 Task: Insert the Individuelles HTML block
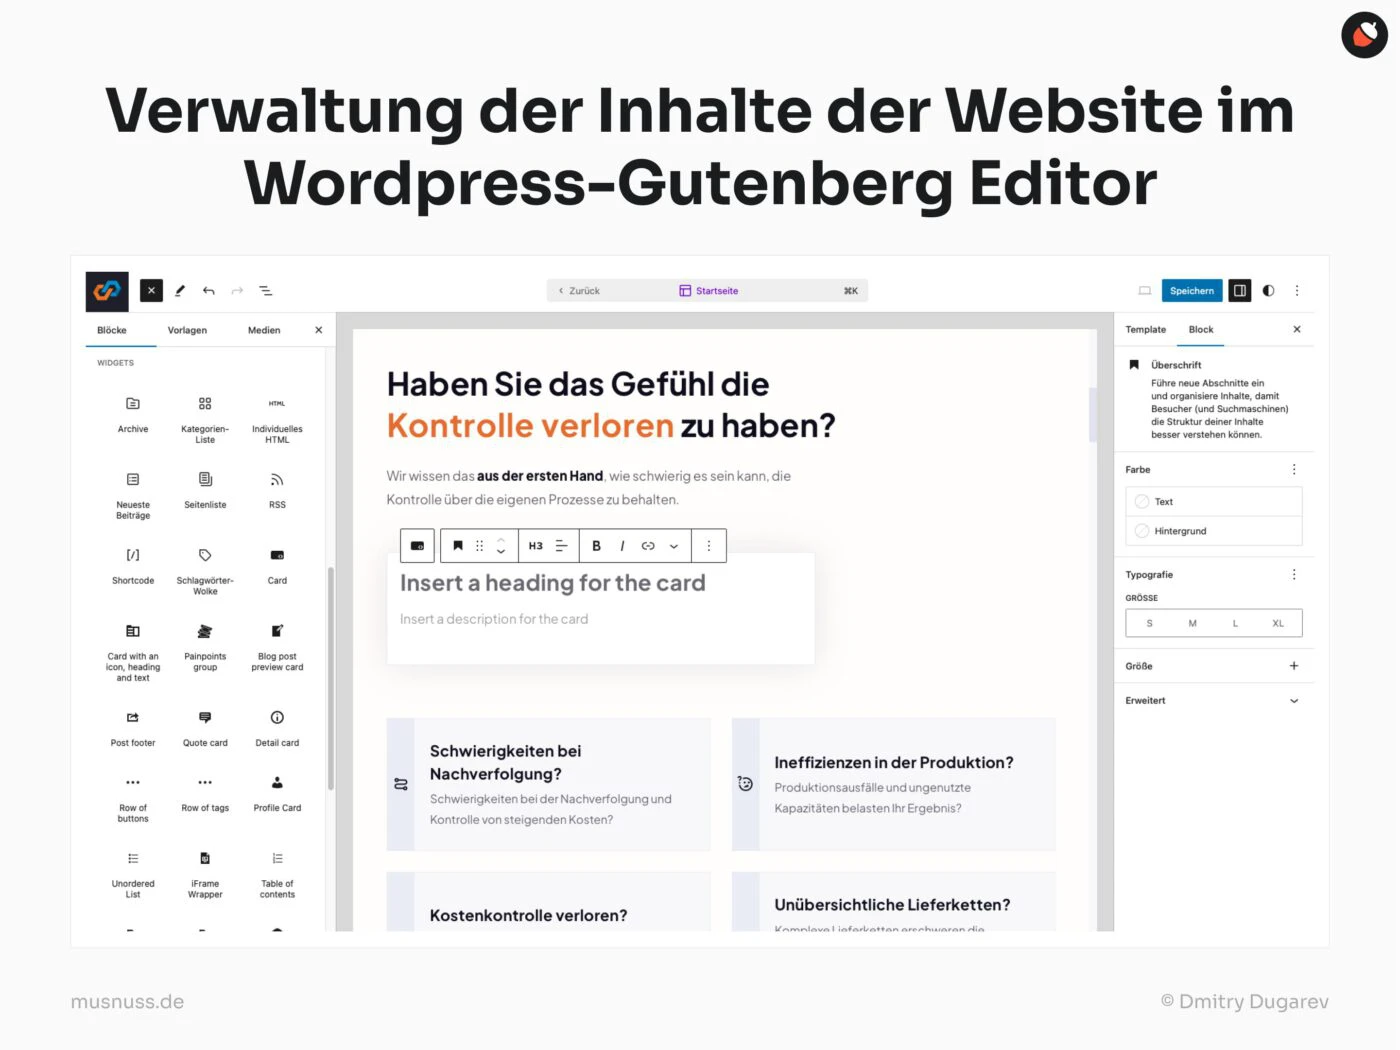coord(277,419)
